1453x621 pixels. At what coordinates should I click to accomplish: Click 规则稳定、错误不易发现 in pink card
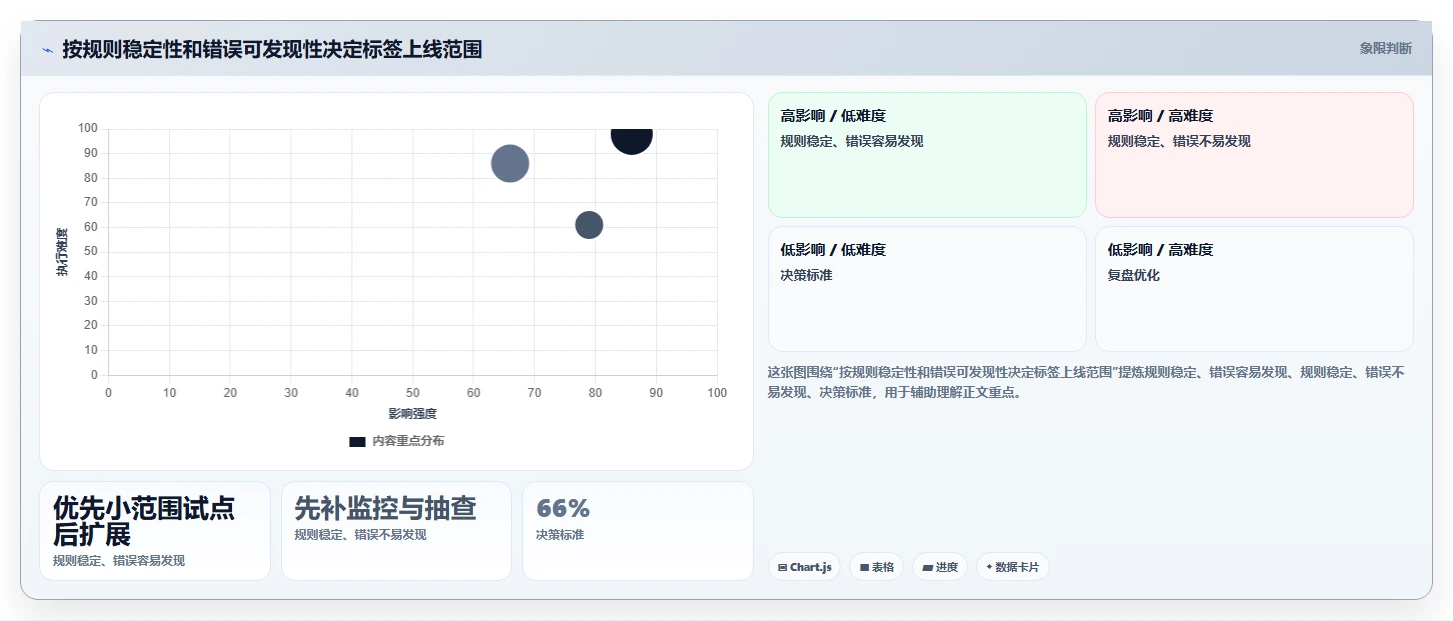tap(1179, 141)
